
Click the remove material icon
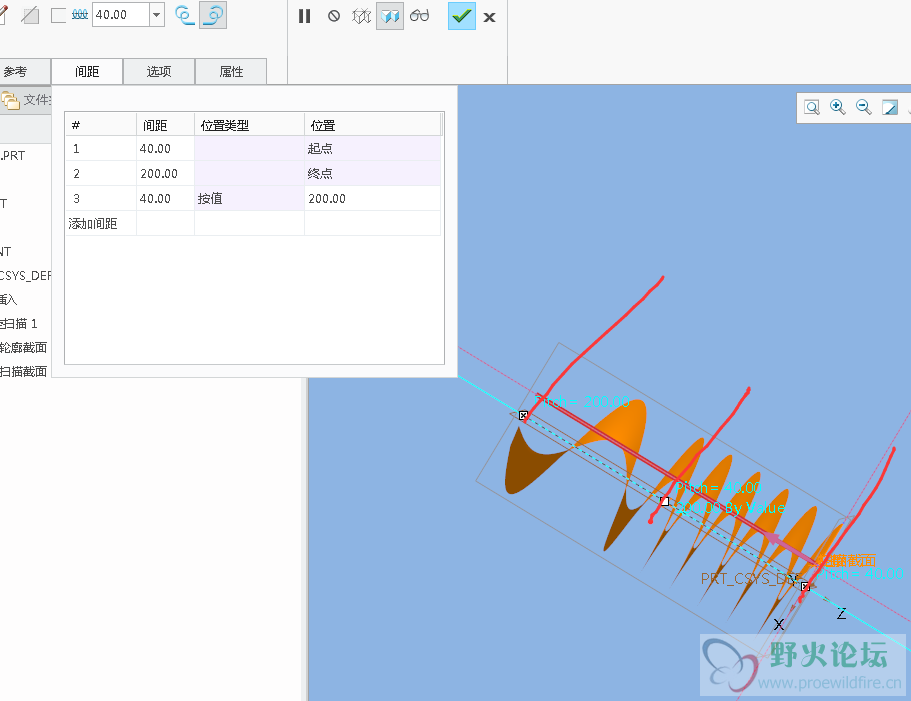tap(30, 15)
